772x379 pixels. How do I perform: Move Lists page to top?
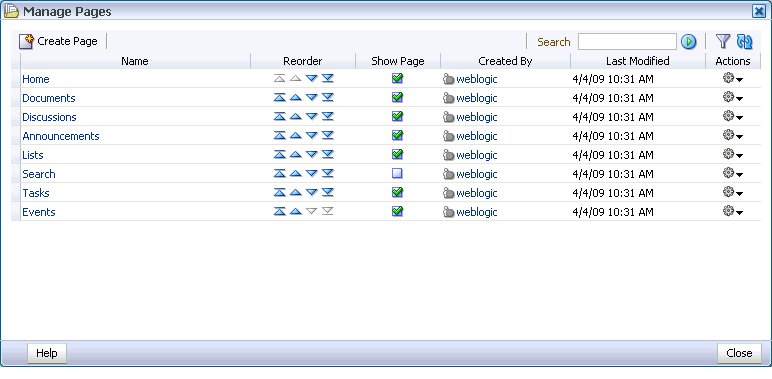280,155
